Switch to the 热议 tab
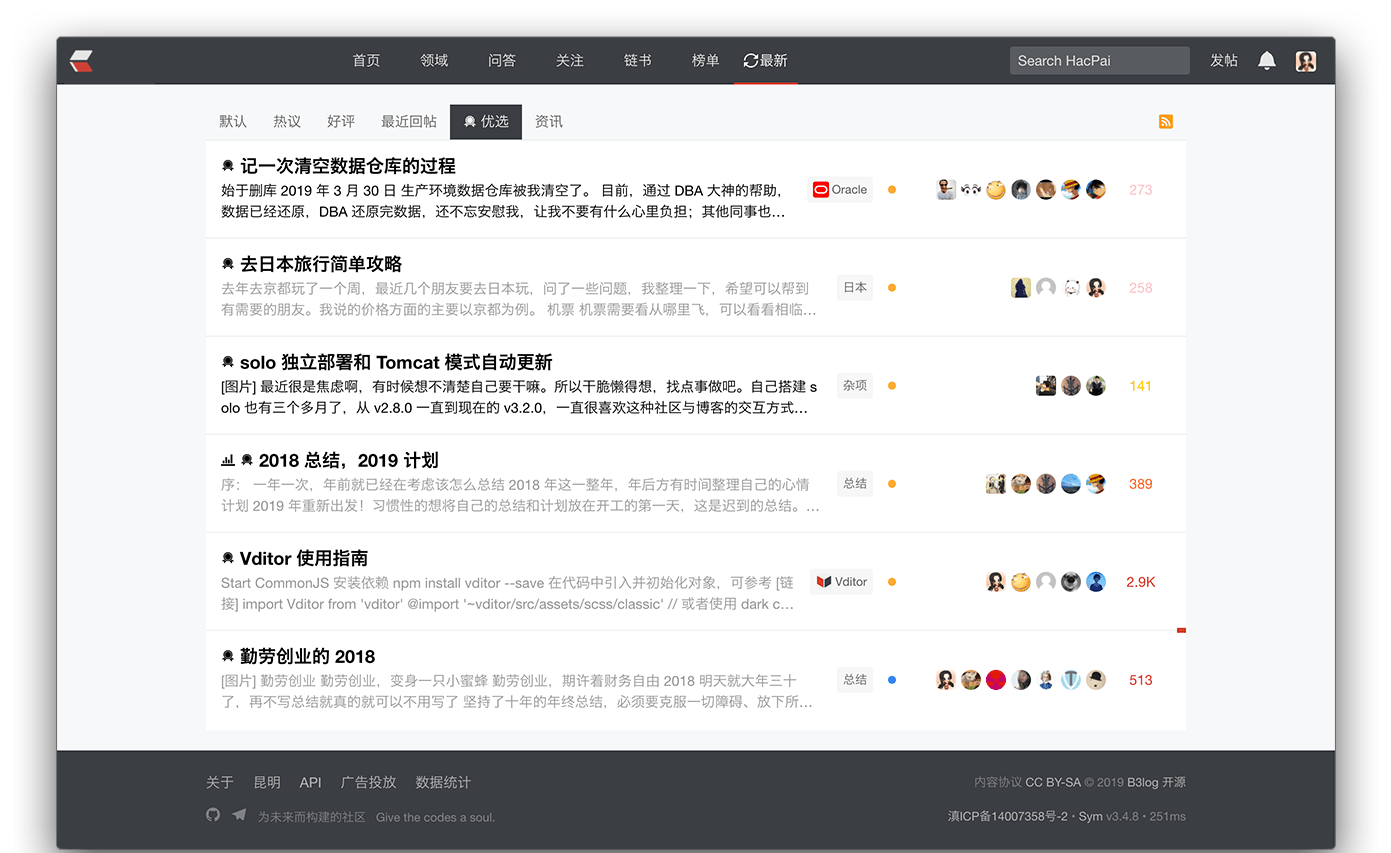The image size is (1391, 853). click(x=287, y=122)
